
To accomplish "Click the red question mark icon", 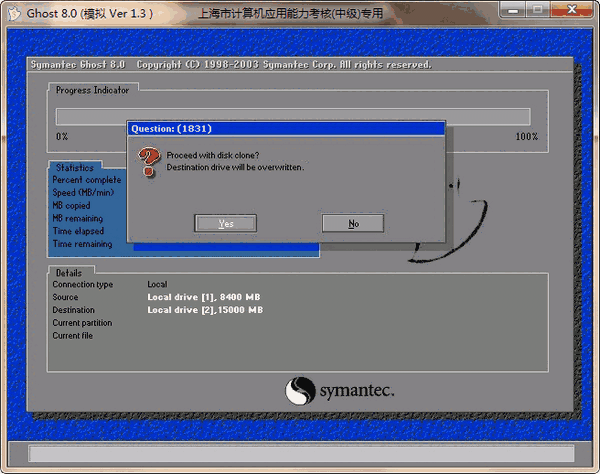I will [149, 161].
